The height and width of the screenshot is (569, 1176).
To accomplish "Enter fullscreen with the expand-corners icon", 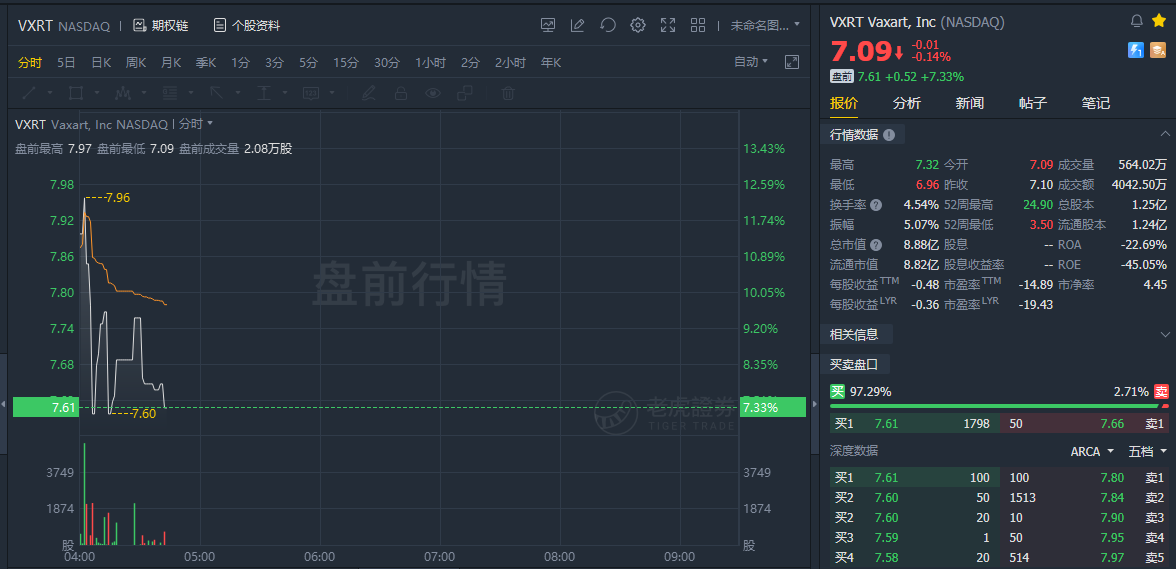I will point(668,25).
